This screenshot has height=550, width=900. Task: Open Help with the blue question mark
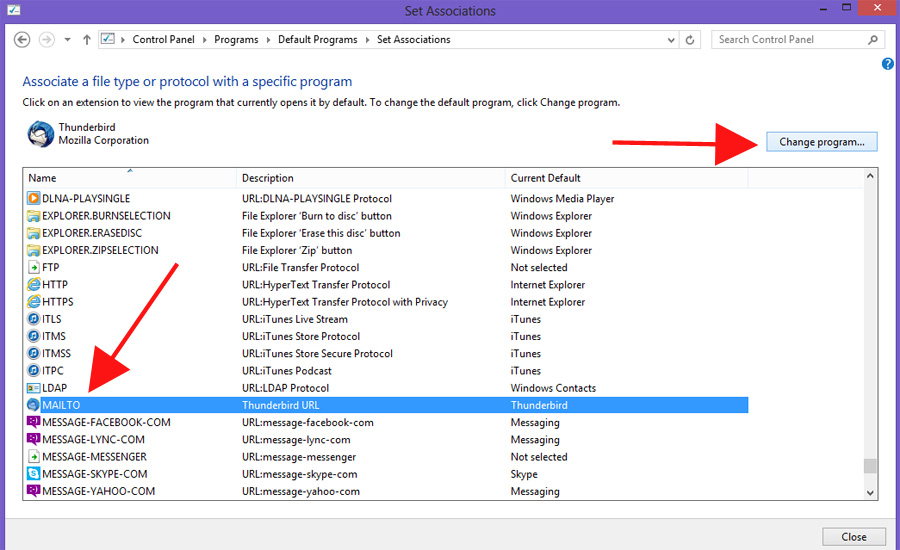point(887,64)
